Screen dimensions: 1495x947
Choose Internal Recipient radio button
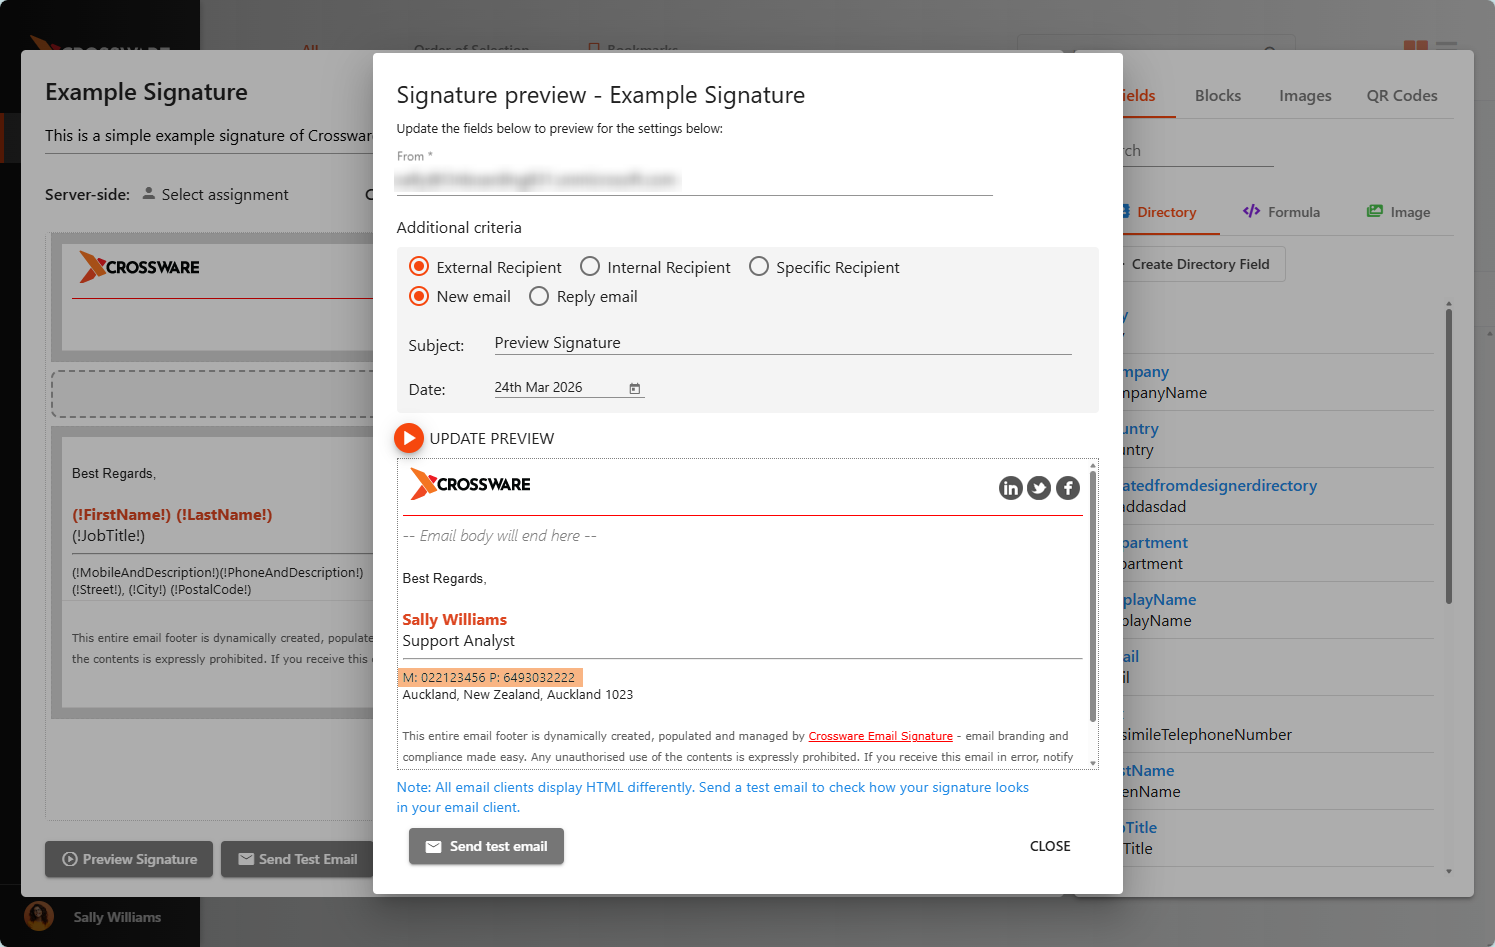pos(590,267)
